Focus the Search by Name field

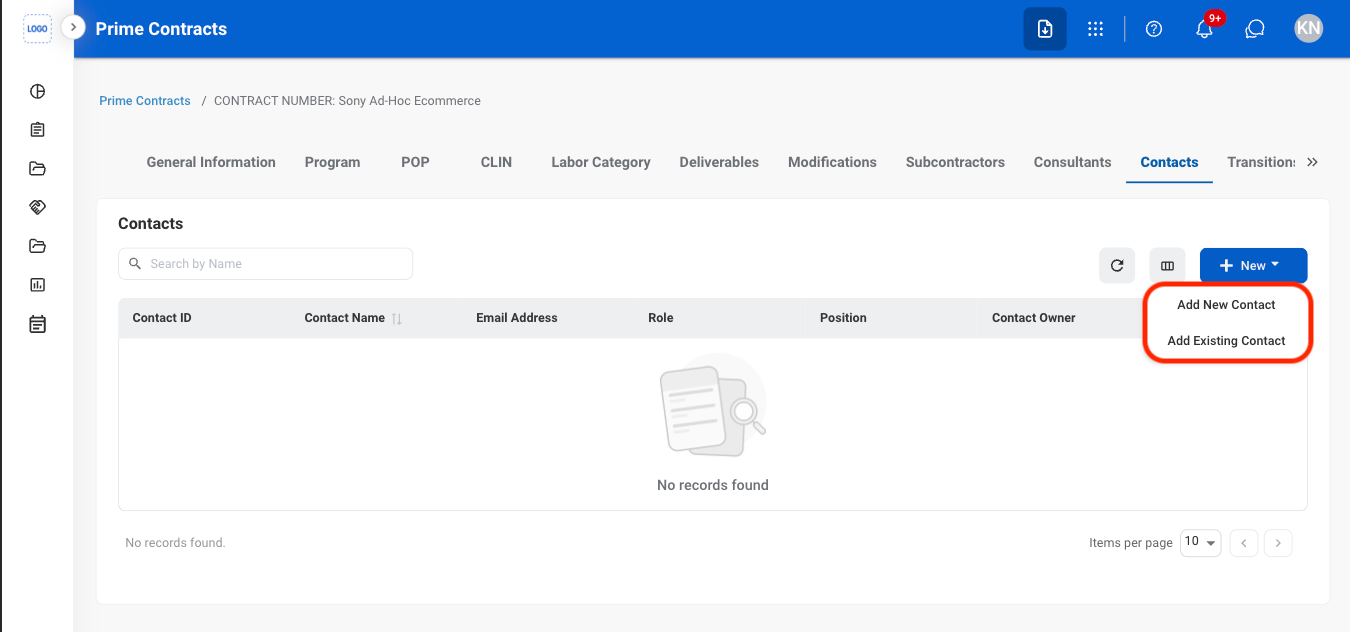[265, 264]
